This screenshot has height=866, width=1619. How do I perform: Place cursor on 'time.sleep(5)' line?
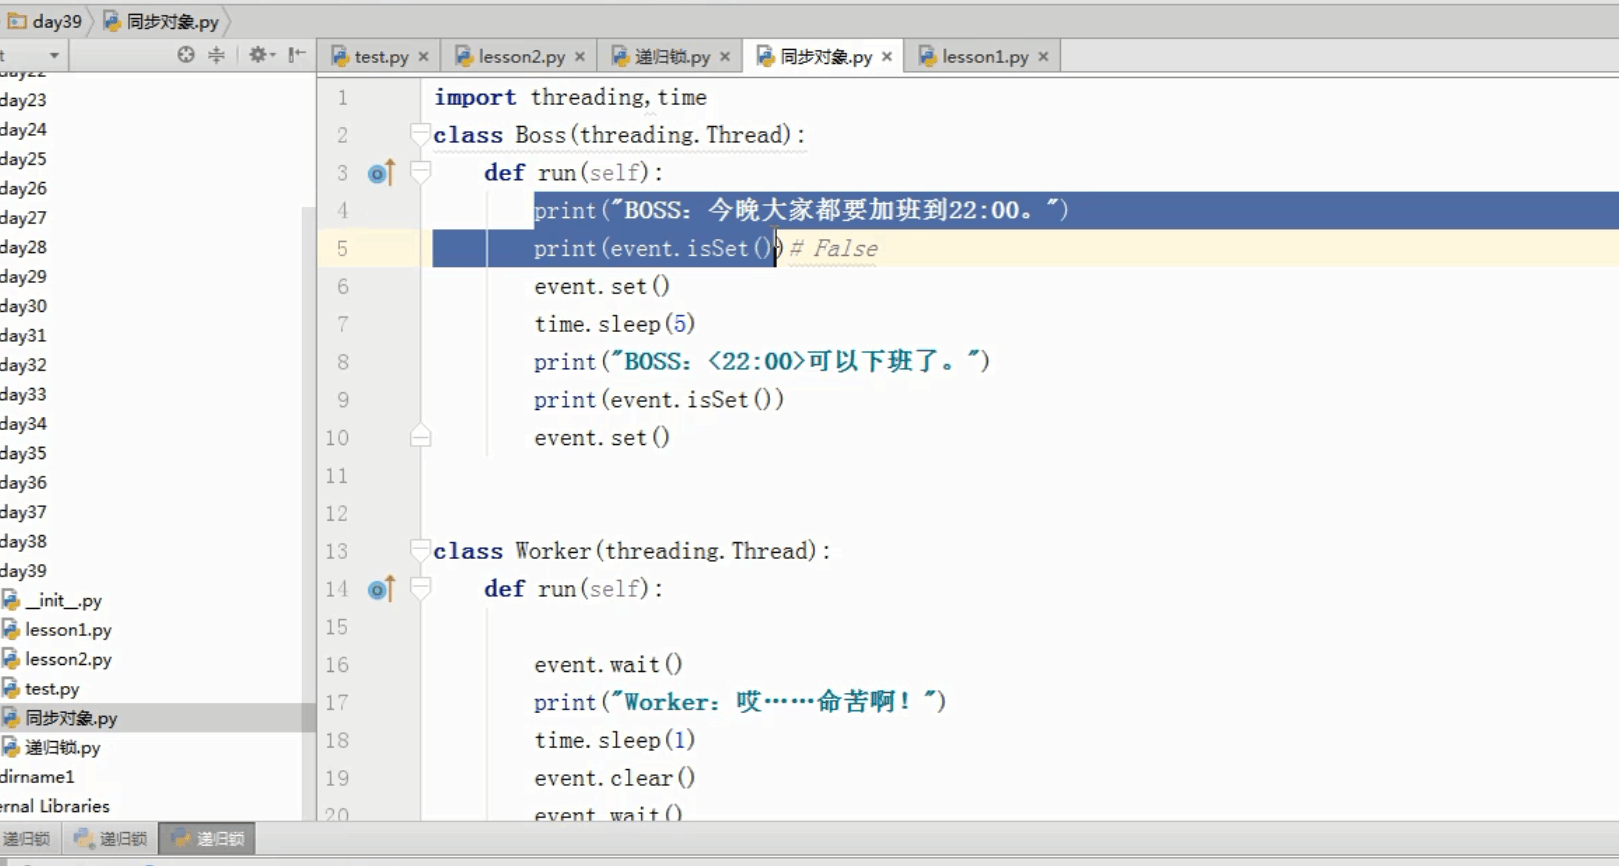614,324
